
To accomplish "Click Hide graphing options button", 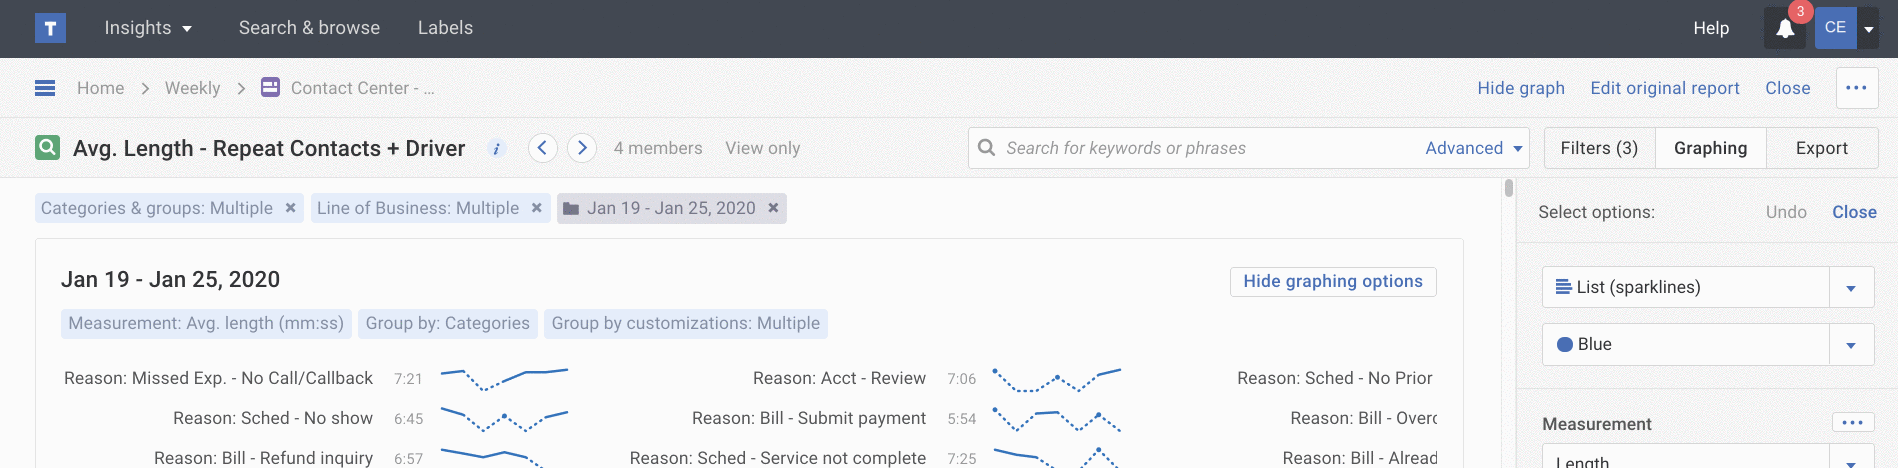I will [x=1332, y=282].
